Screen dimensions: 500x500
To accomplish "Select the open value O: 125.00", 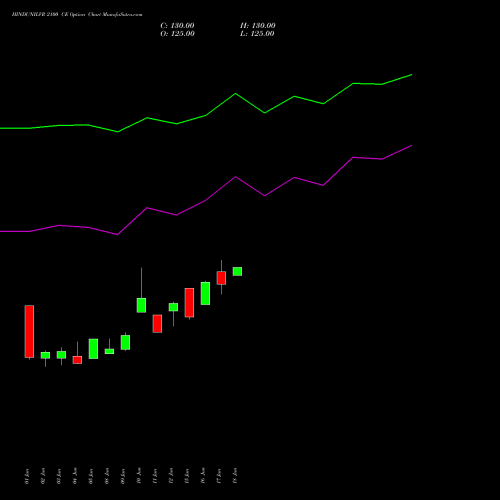I will click(177, 34).
